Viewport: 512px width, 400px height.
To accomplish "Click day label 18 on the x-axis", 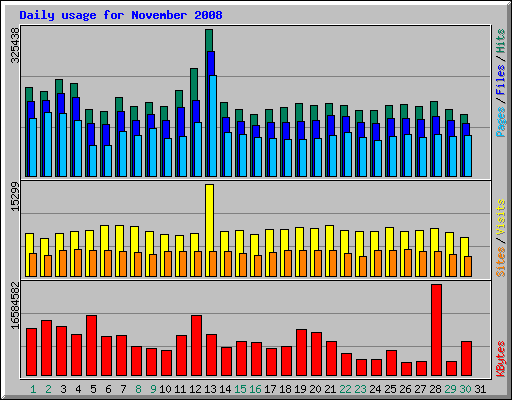I will [285, 389].
